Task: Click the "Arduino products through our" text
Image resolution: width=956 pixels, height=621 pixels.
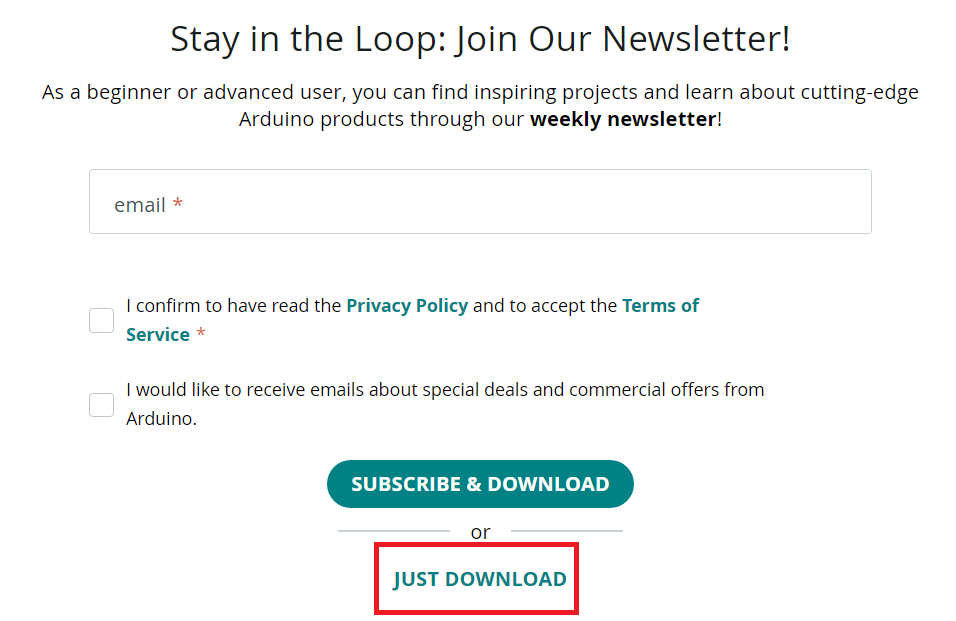Action: click(x=382, y=120)
